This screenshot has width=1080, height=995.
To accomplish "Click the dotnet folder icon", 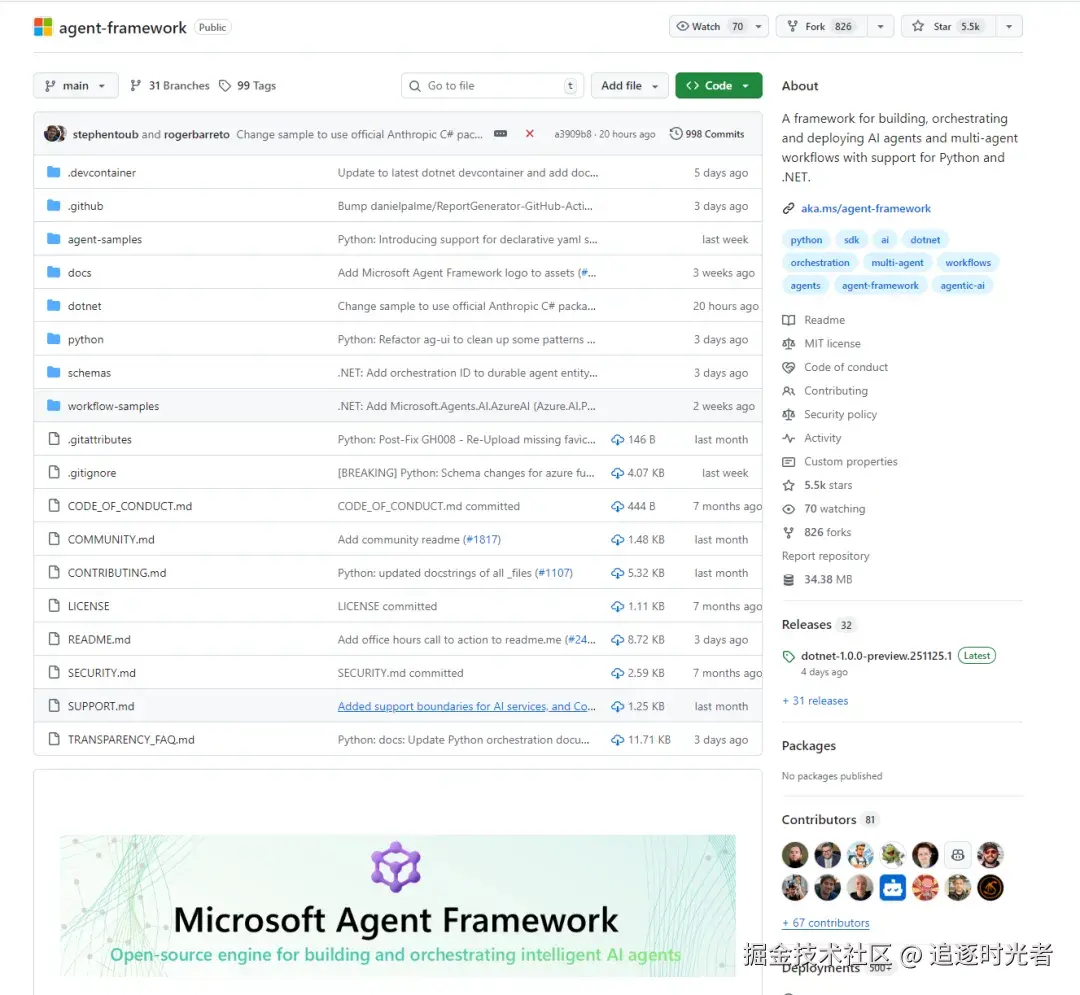I will point(53,305).
